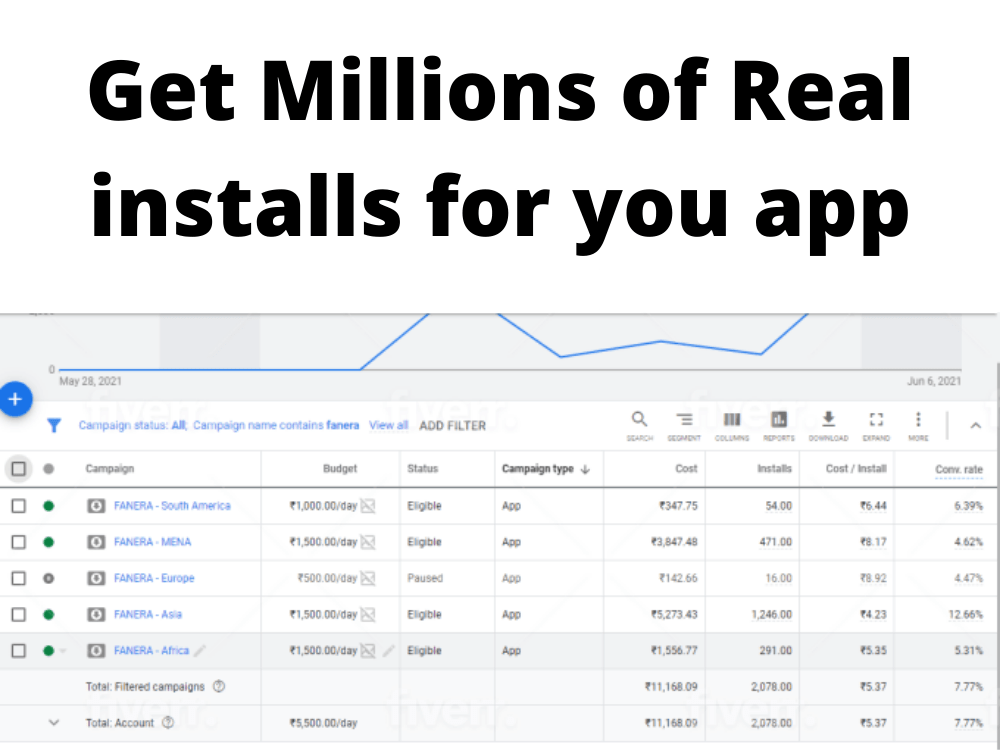
Task: Expand the Total: Account row chevron
Action: click(54, 723)
